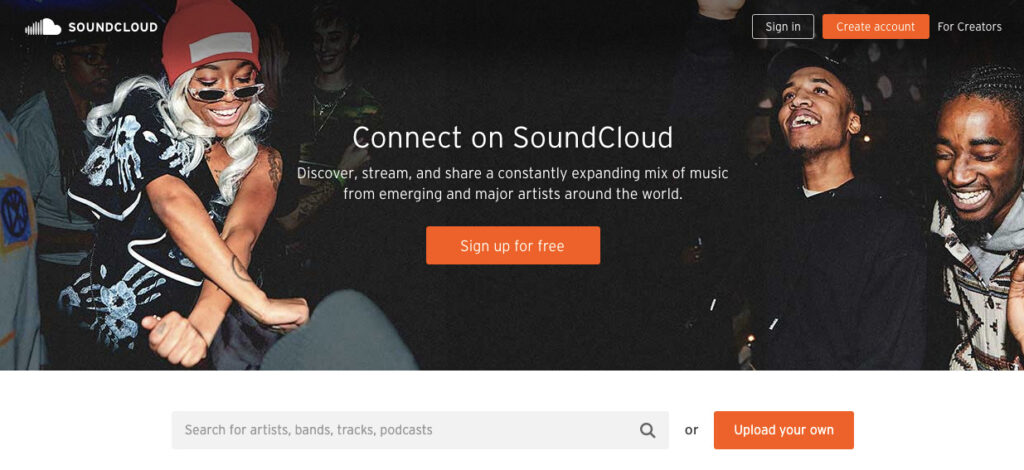Click the "or" text beside search bar
The image size is (1024, 470).
coord(692,430)
